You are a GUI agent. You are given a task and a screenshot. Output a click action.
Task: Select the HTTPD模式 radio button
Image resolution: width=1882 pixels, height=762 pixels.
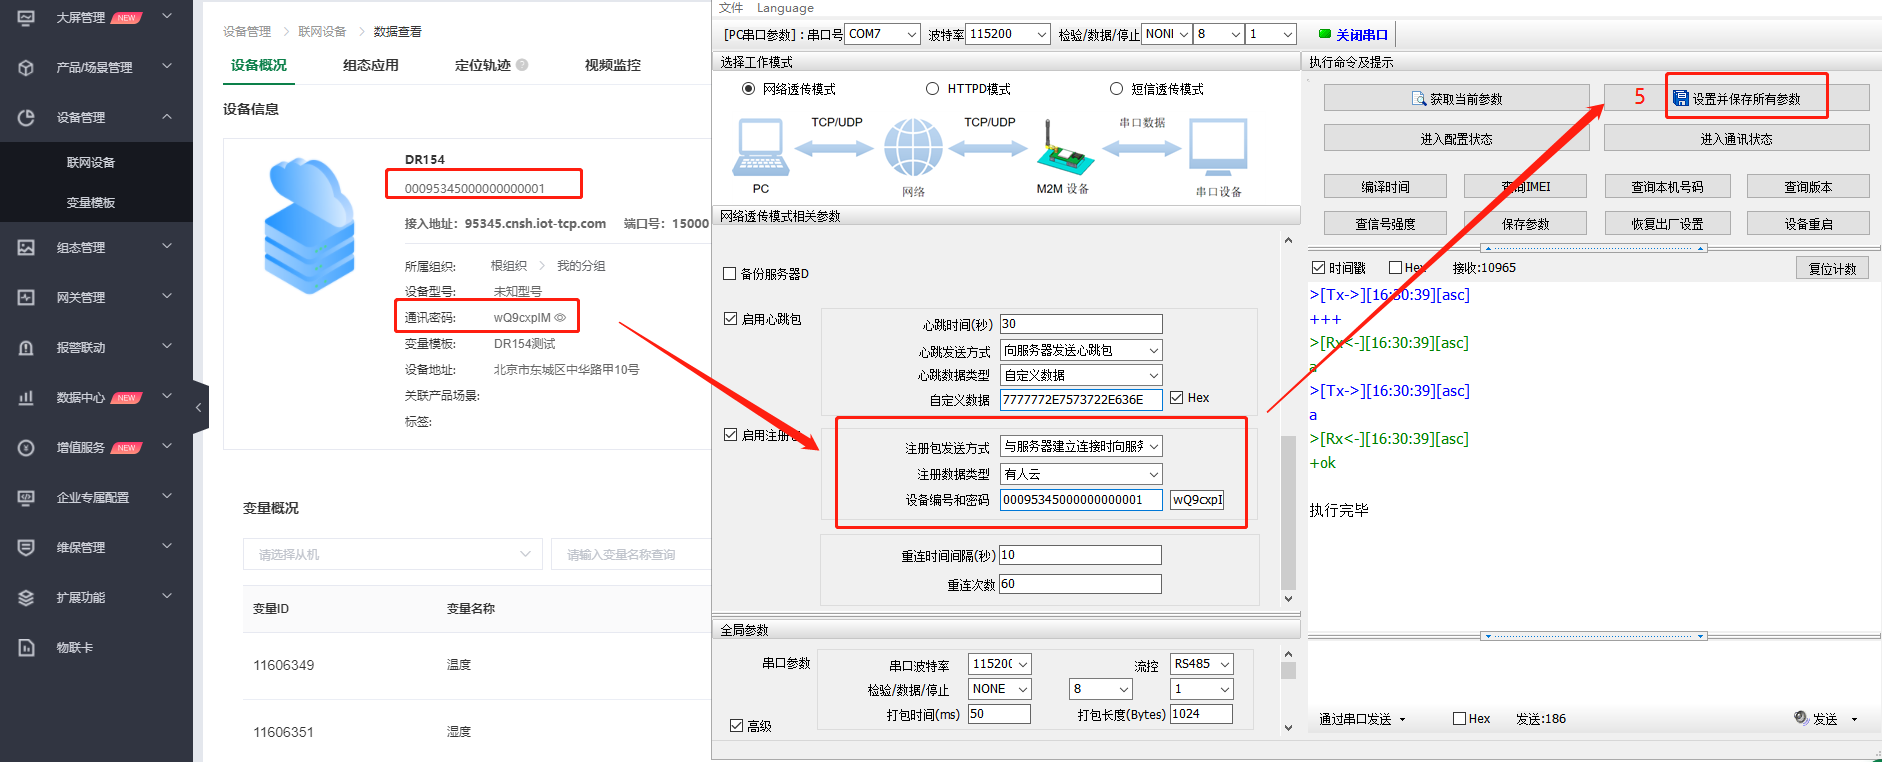[x=932, y=89]
